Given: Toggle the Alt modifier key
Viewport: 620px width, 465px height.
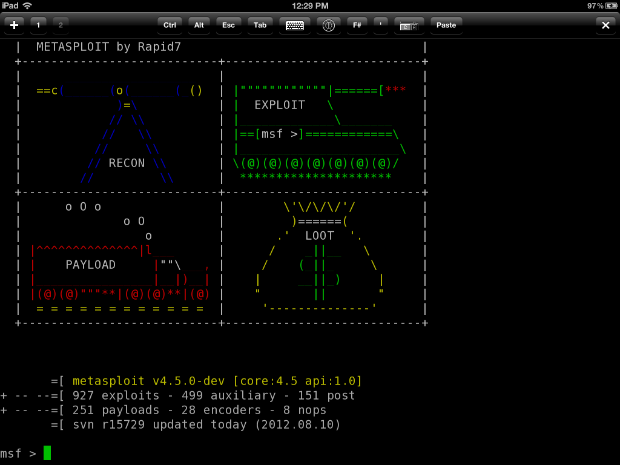Looking at the screenshot, I should coord(200,24).
